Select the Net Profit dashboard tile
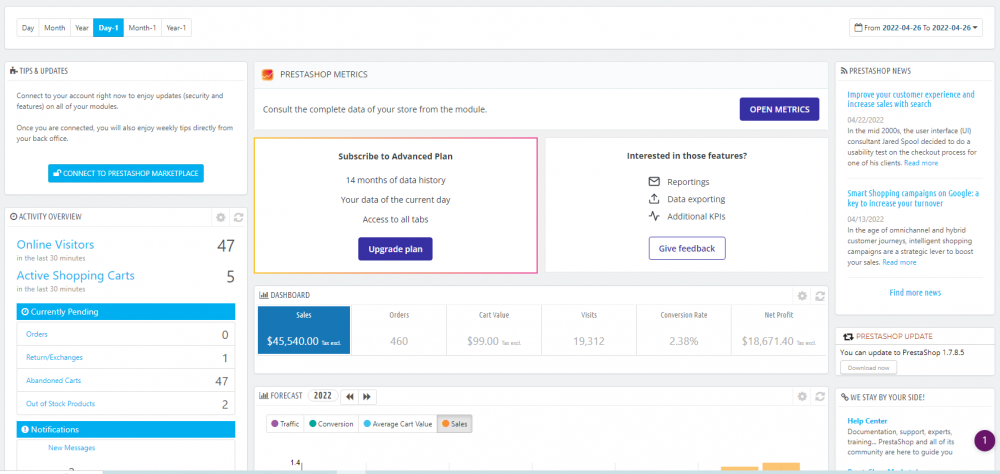This screenshot has width=1000, height=474. [778, 330]
